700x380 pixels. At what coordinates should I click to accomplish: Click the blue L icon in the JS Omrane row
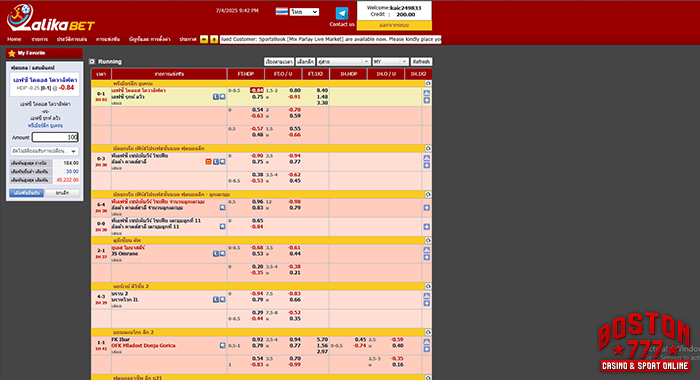click(x=216, y=254)
